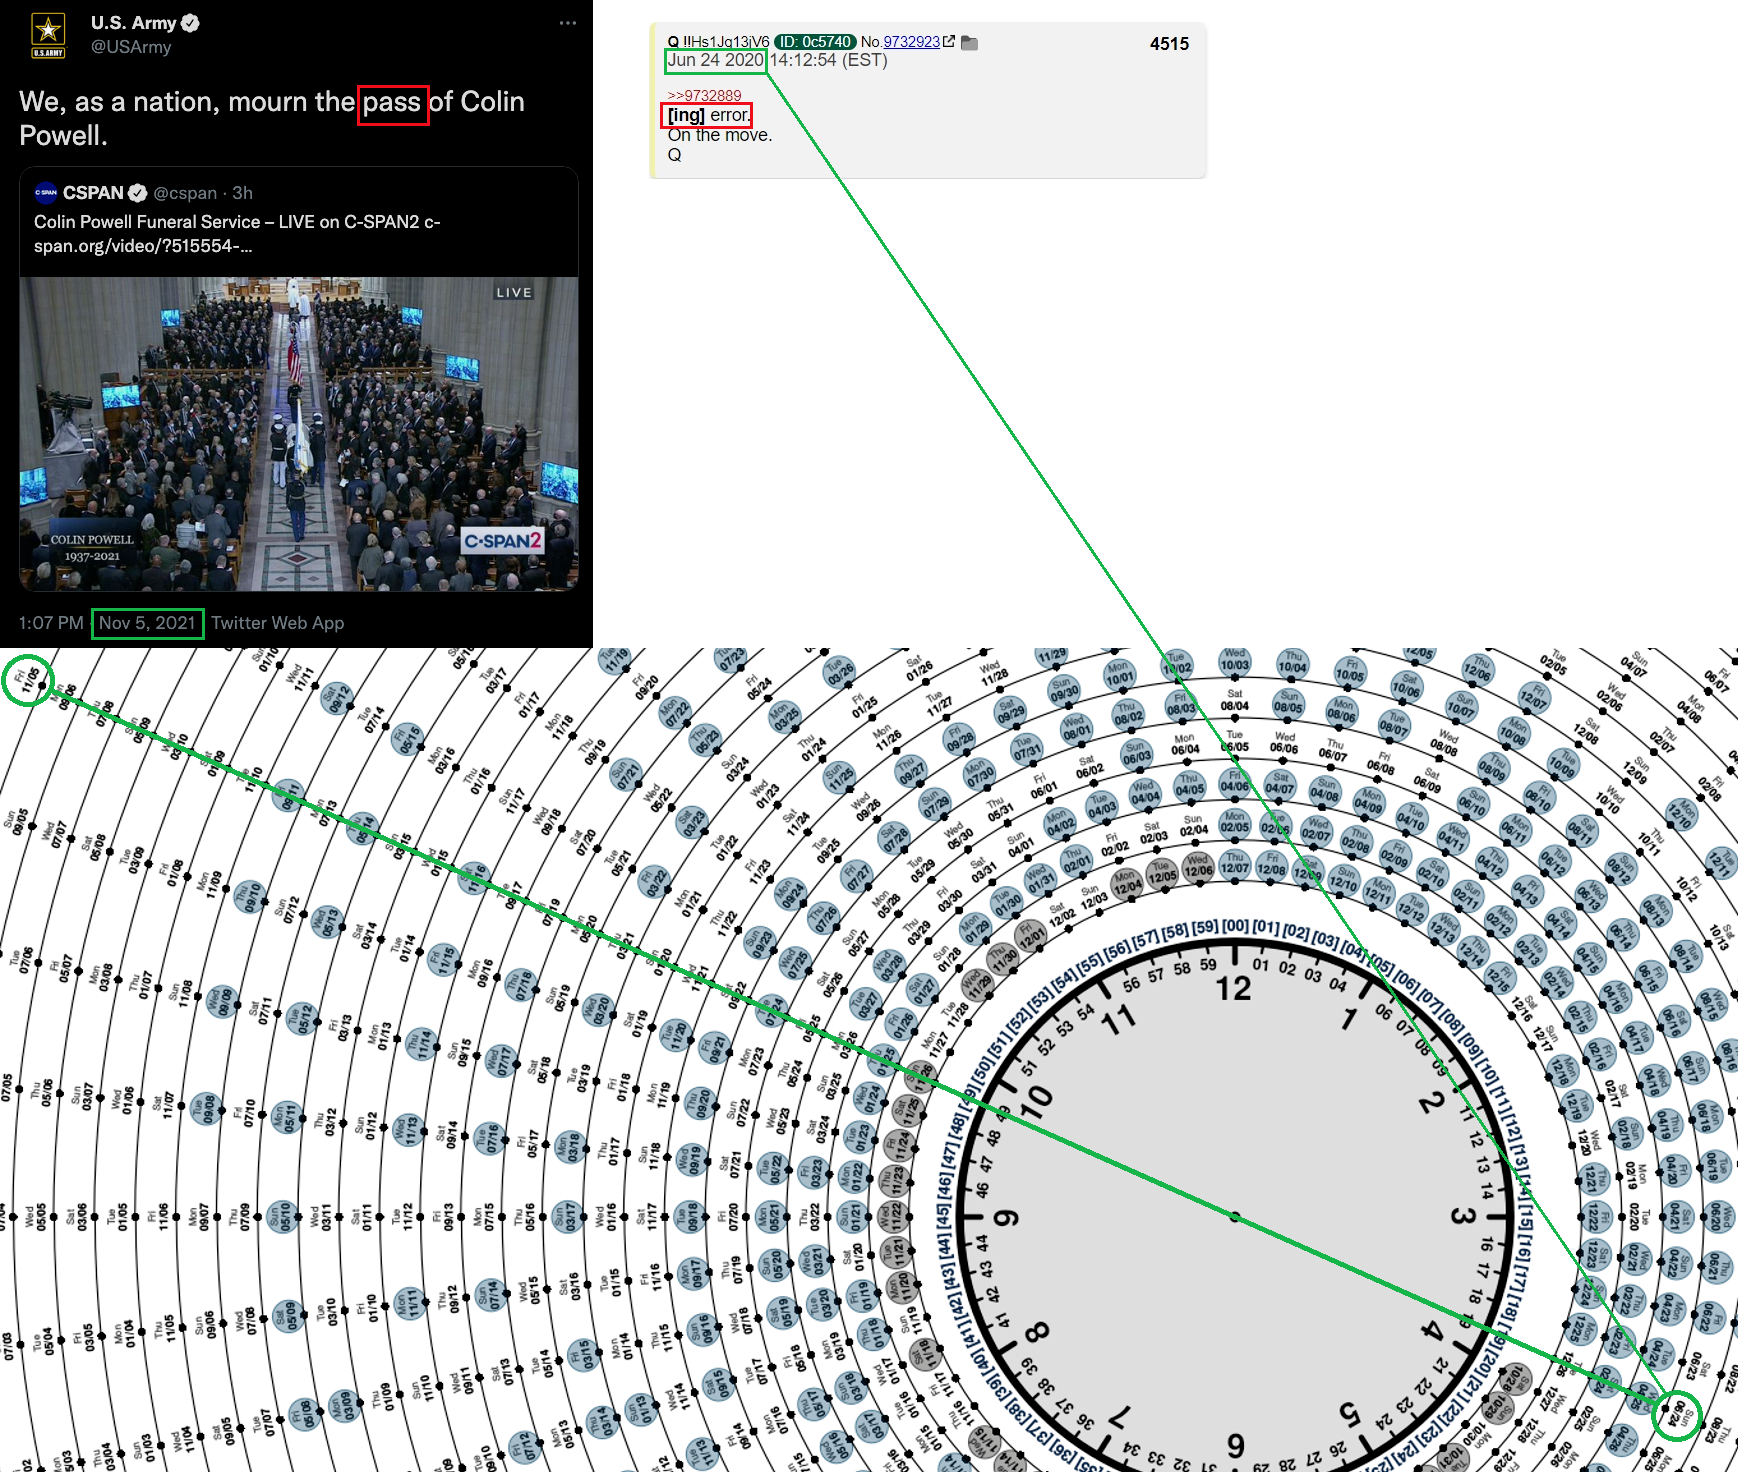Open the @USArmy handle

click(x=131, y=47)
